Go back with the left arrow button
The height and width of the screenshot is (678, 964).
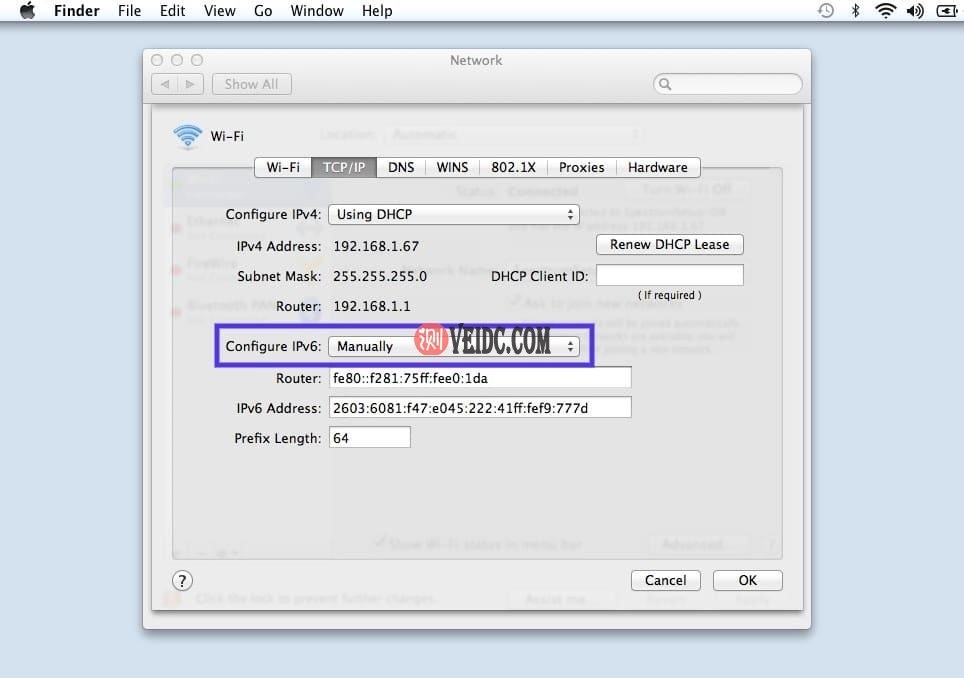165,84
